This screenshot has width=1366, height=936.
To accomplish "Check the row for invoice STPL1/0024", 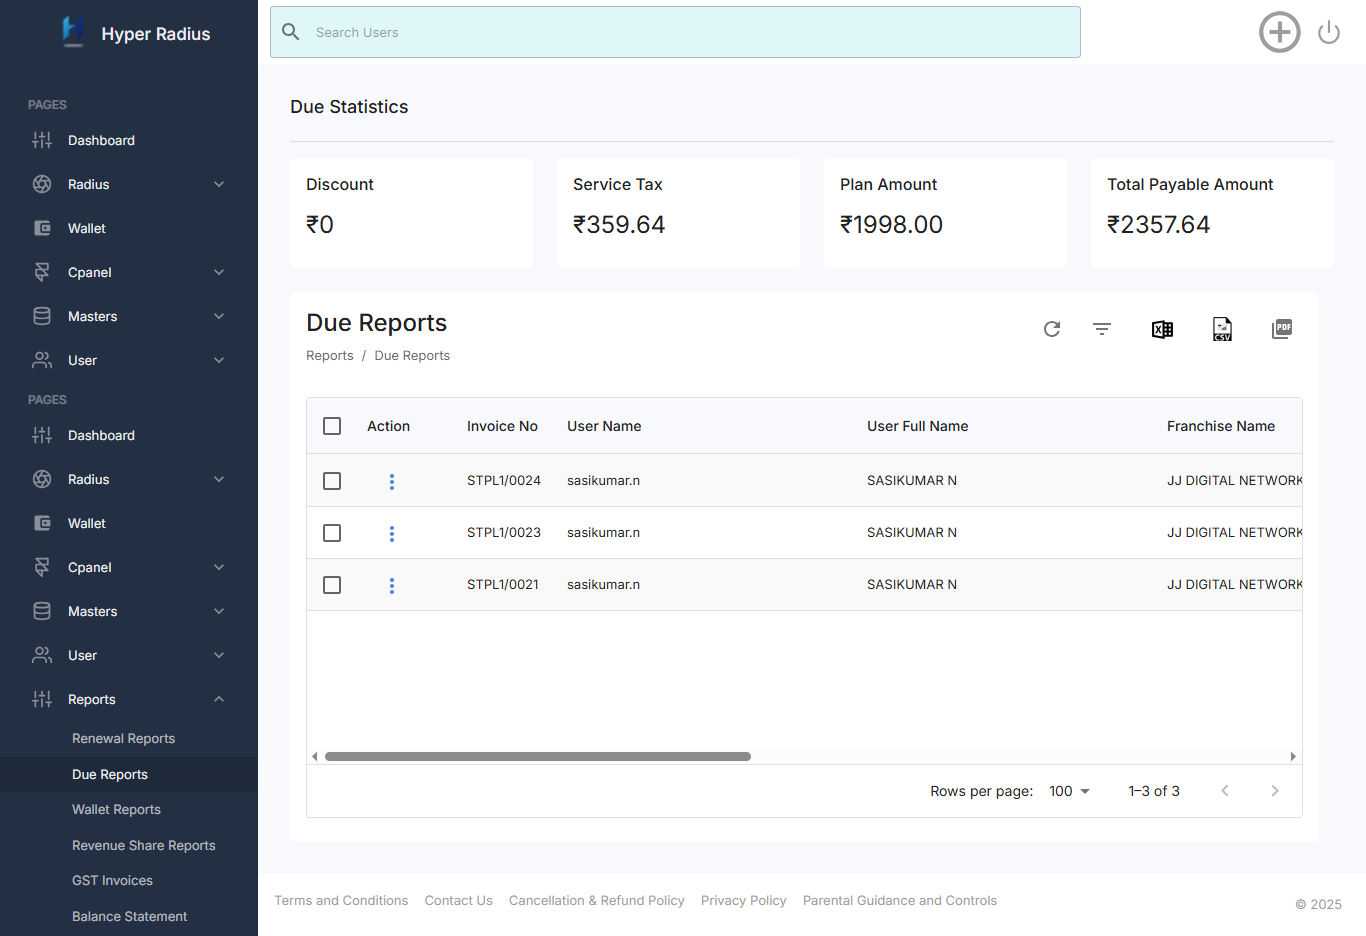I will point(332,481).
